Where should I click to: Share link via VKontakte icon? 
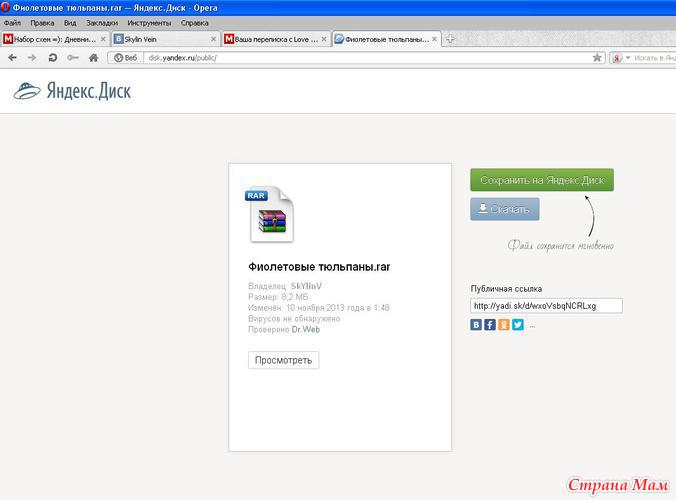pyautogui.click(x=476, y=325)
